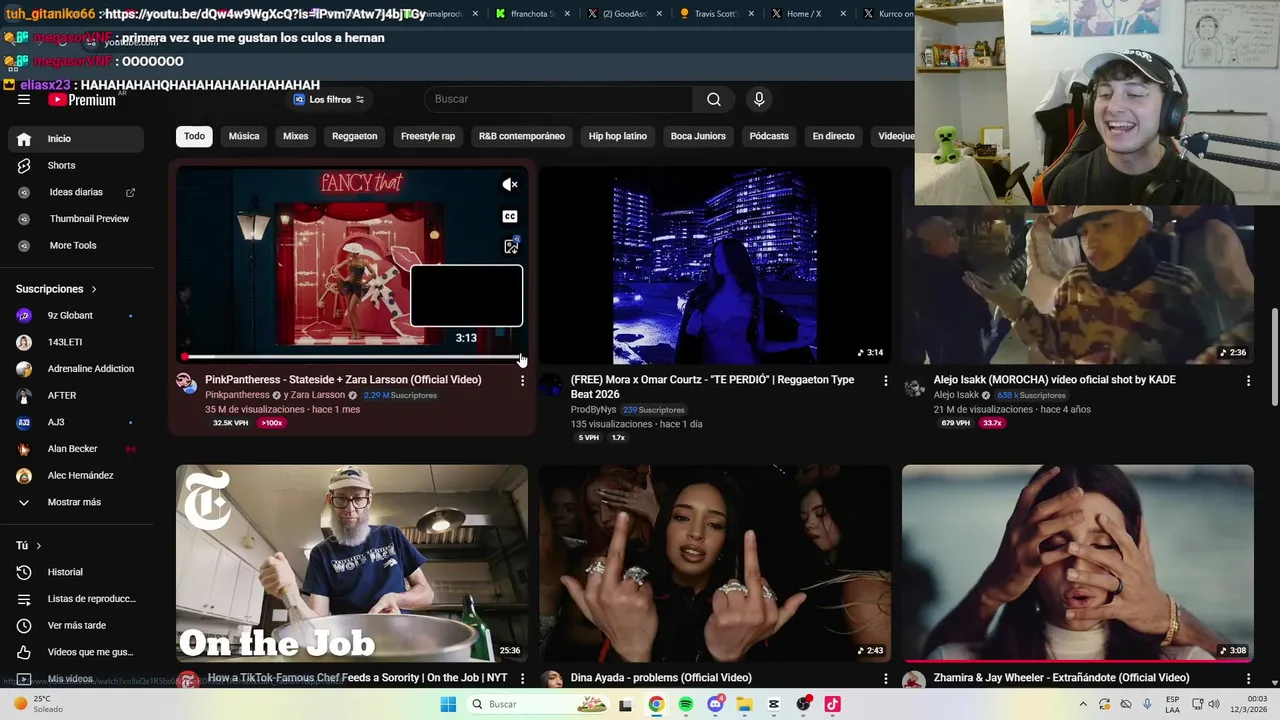
Task: Show hidden system tray icons
Action: click(x=1083, y=704)
